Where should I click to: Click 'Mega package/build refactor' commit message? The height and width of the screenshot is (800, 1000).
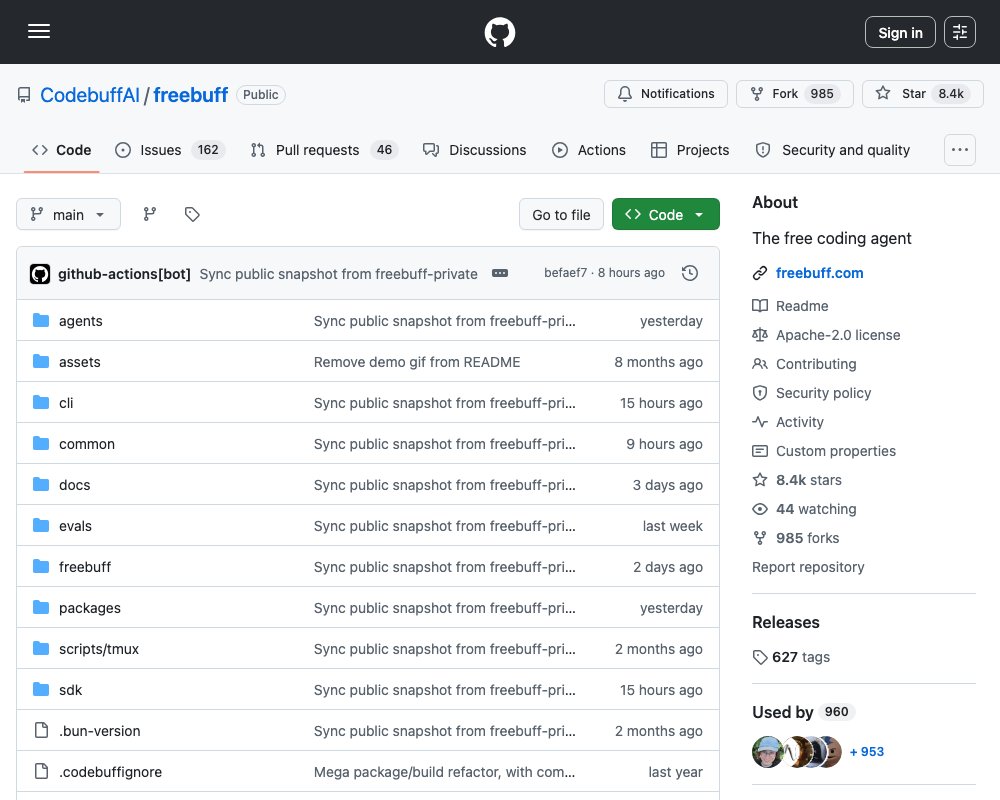tap(445, 772)
